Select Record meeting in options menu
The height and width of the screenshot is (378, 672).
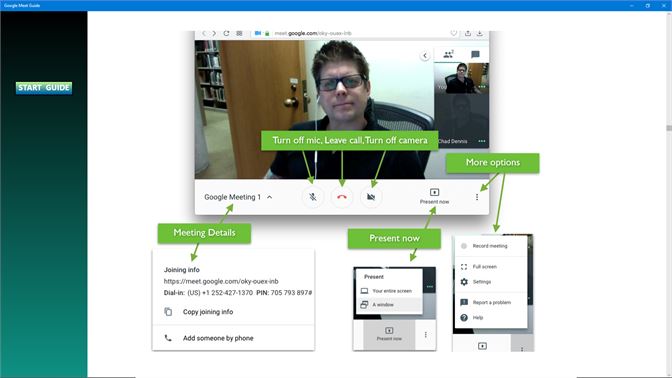click(x=490, y=246)
